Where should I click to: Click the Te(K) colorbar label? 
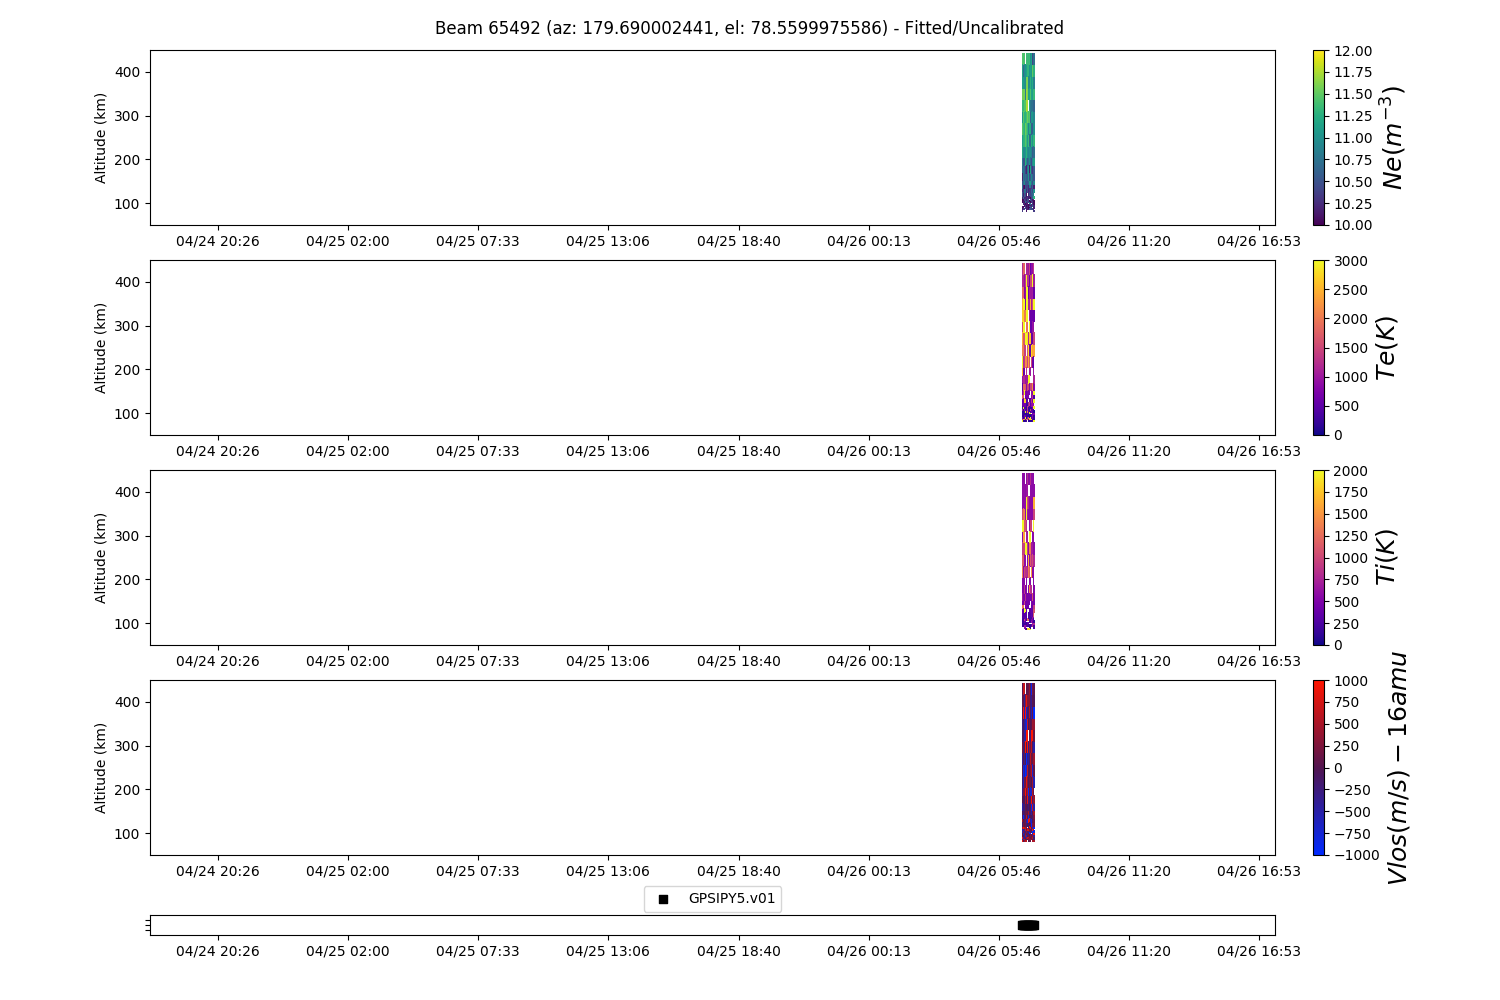pos(1386,348)
